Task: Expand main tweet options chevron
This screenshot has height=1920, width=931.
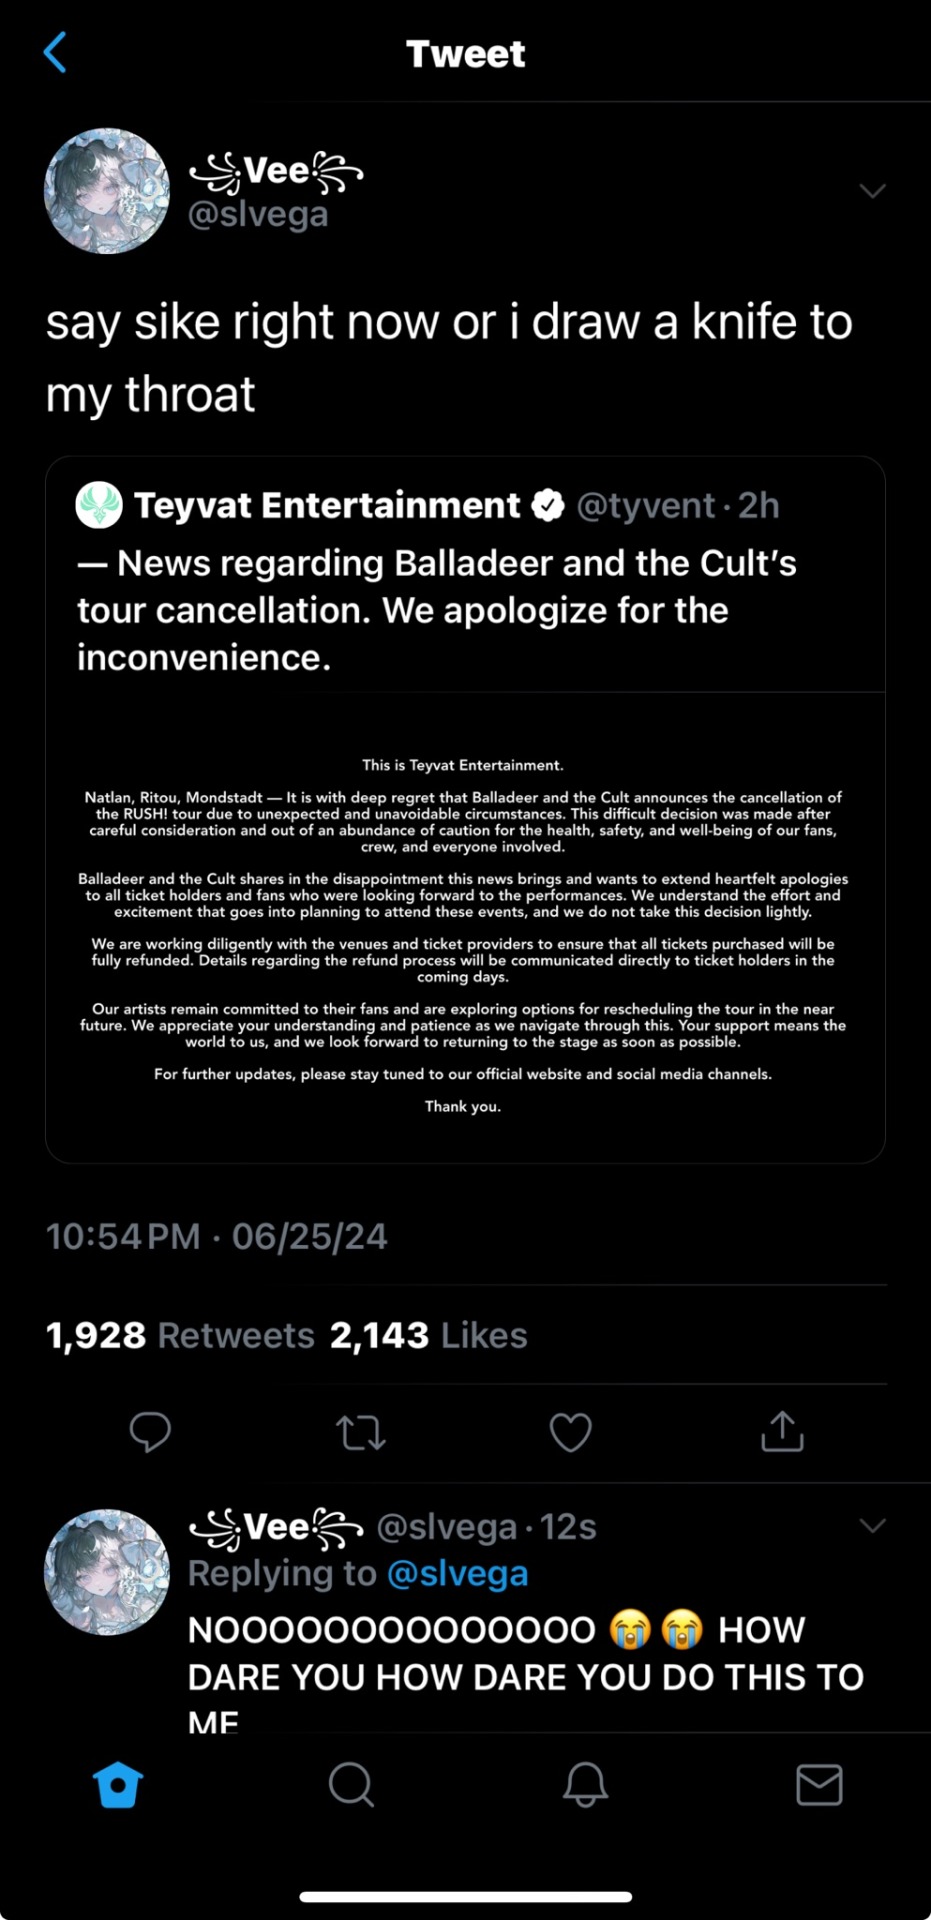Action: 872,191
